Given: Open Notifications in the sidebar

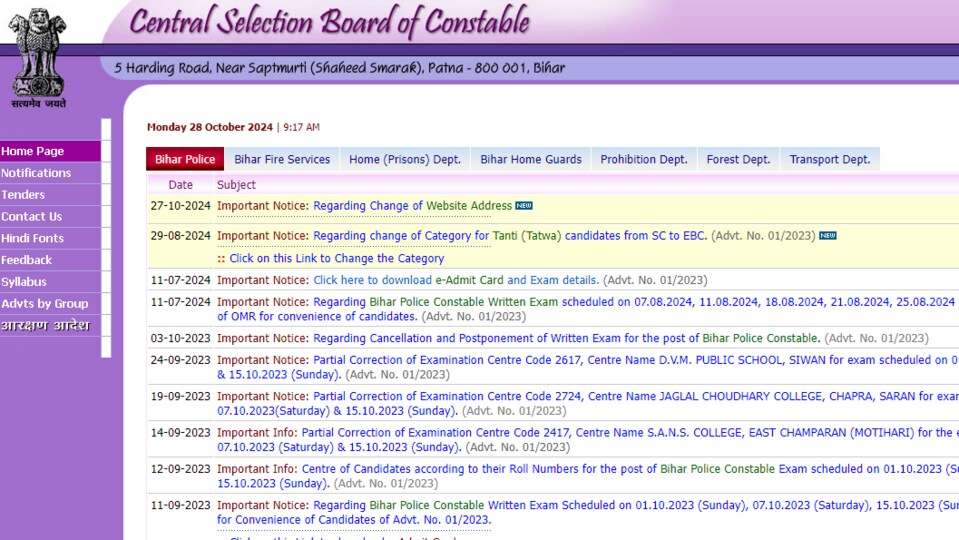Looking at the screenshot, I should pyautogui.click(x=50, y=173).
